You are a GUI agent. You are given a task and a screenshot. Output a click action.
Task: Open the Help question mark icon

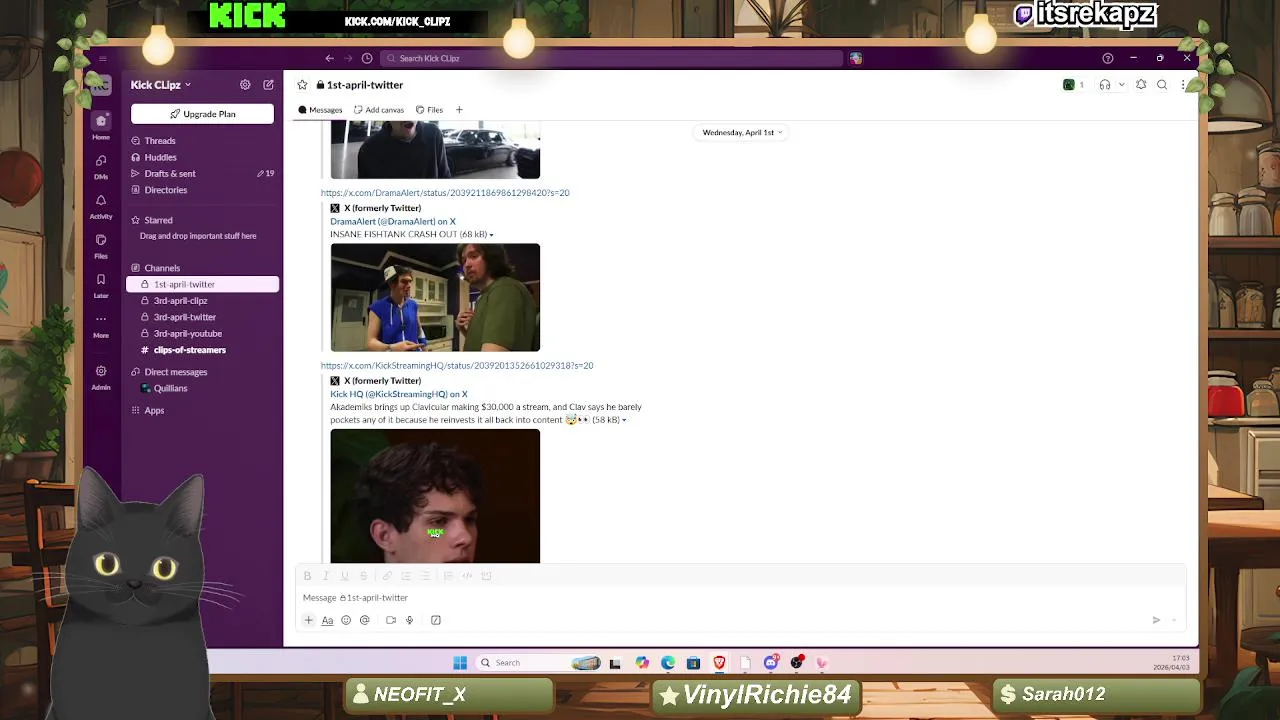point(1107,58)
